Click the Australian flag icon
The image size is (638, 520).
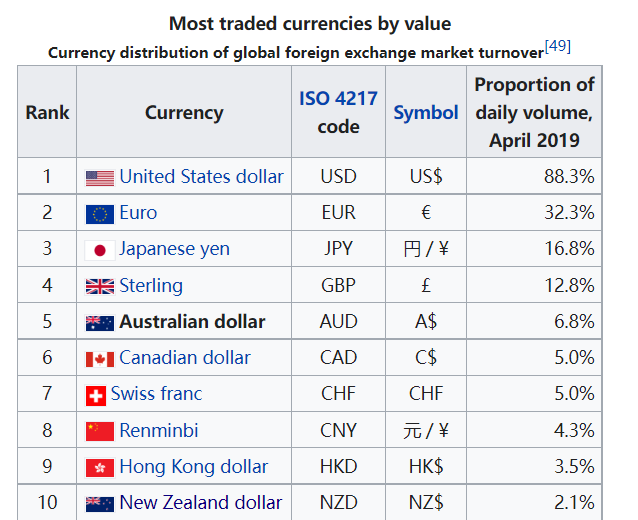point(100,323)
